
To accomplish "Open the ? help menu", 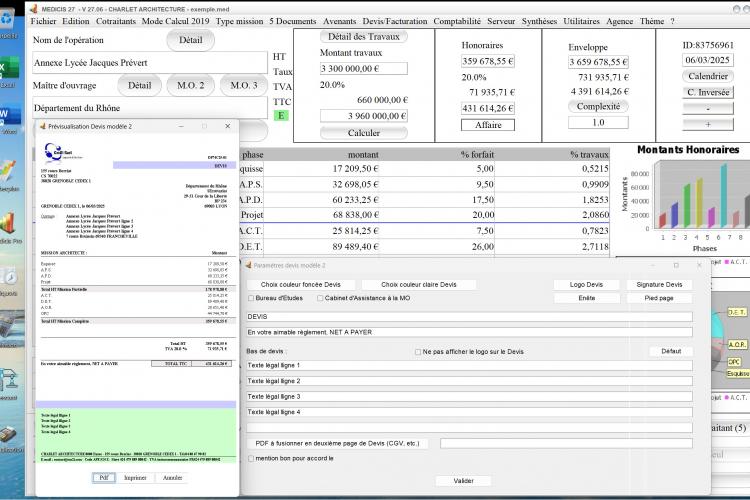I will point(672,21).
